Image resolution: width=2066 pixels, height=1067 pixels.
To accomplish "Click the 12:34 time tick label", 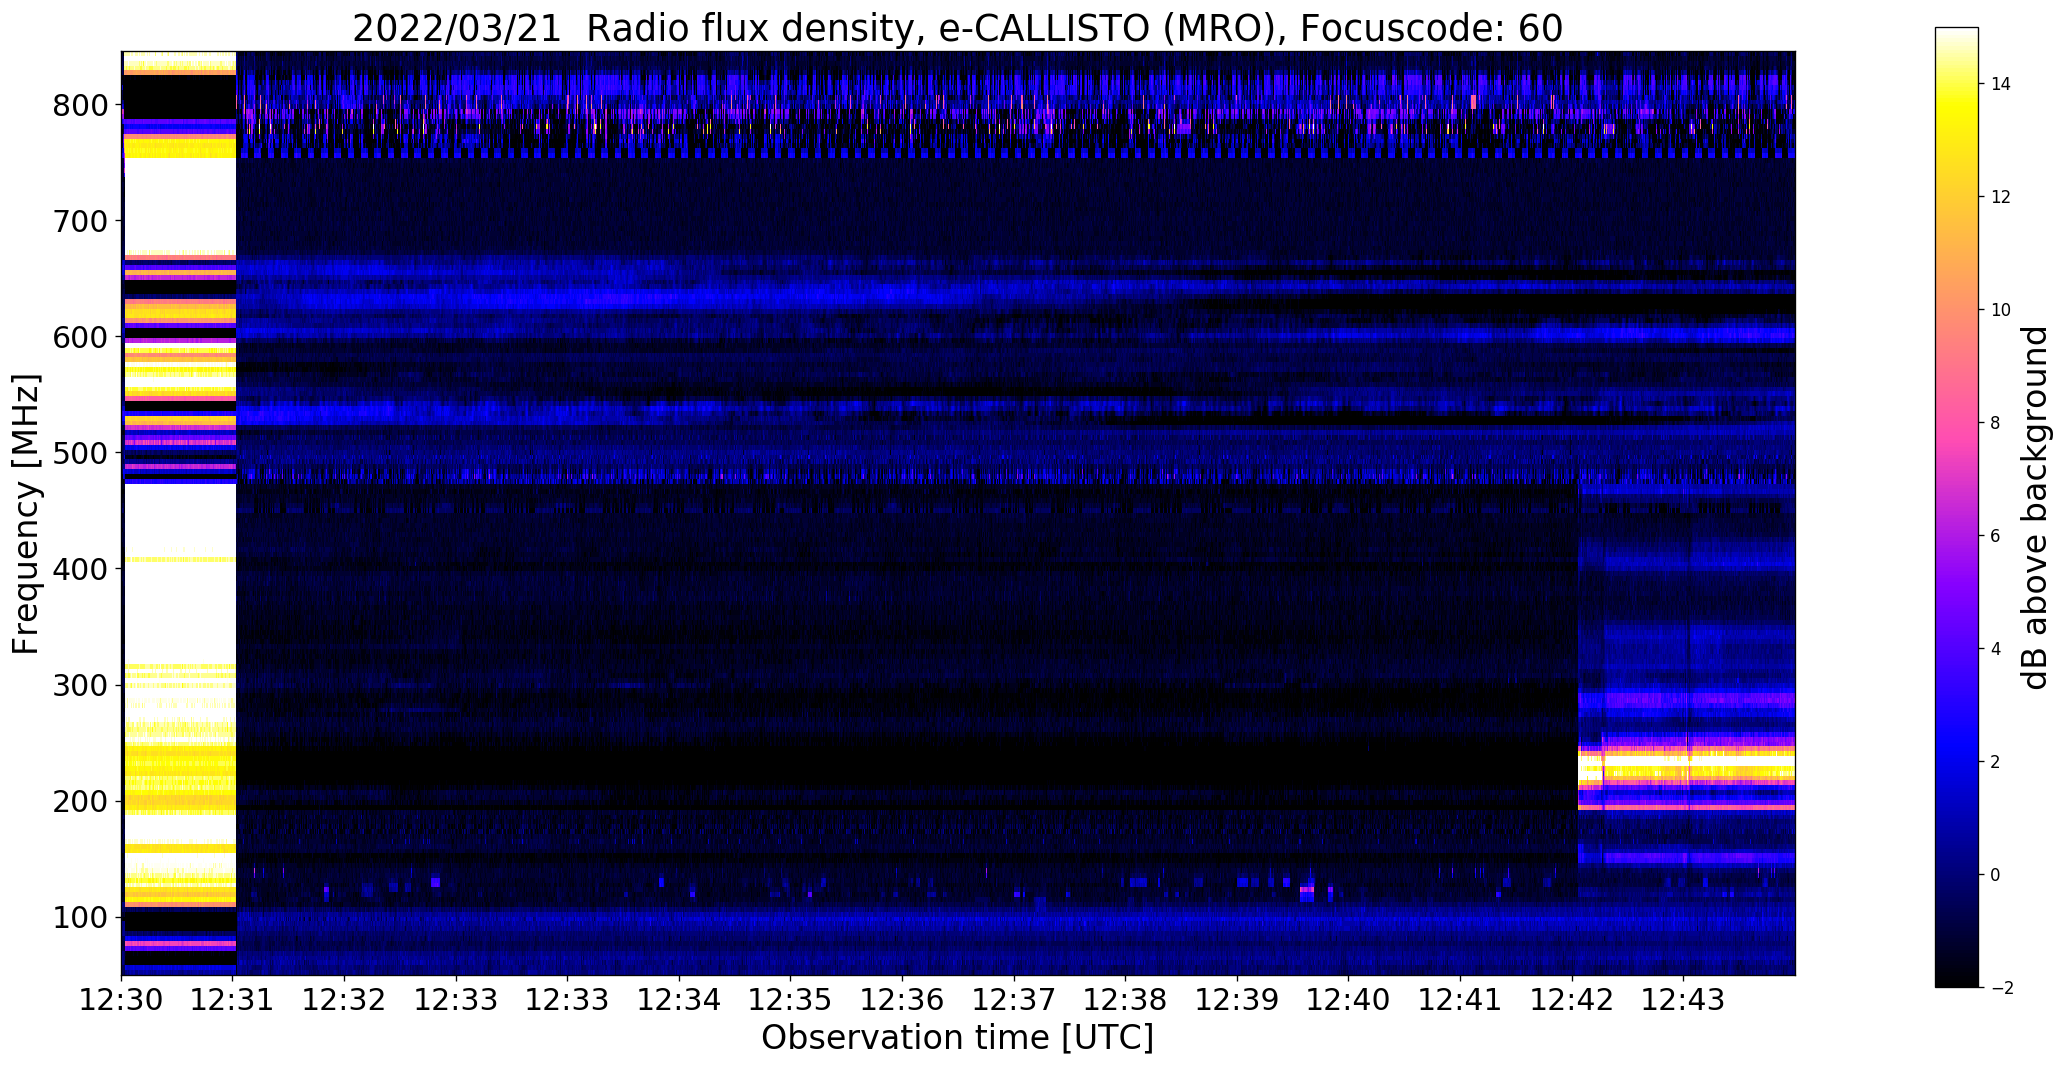I will (680, 1001).
